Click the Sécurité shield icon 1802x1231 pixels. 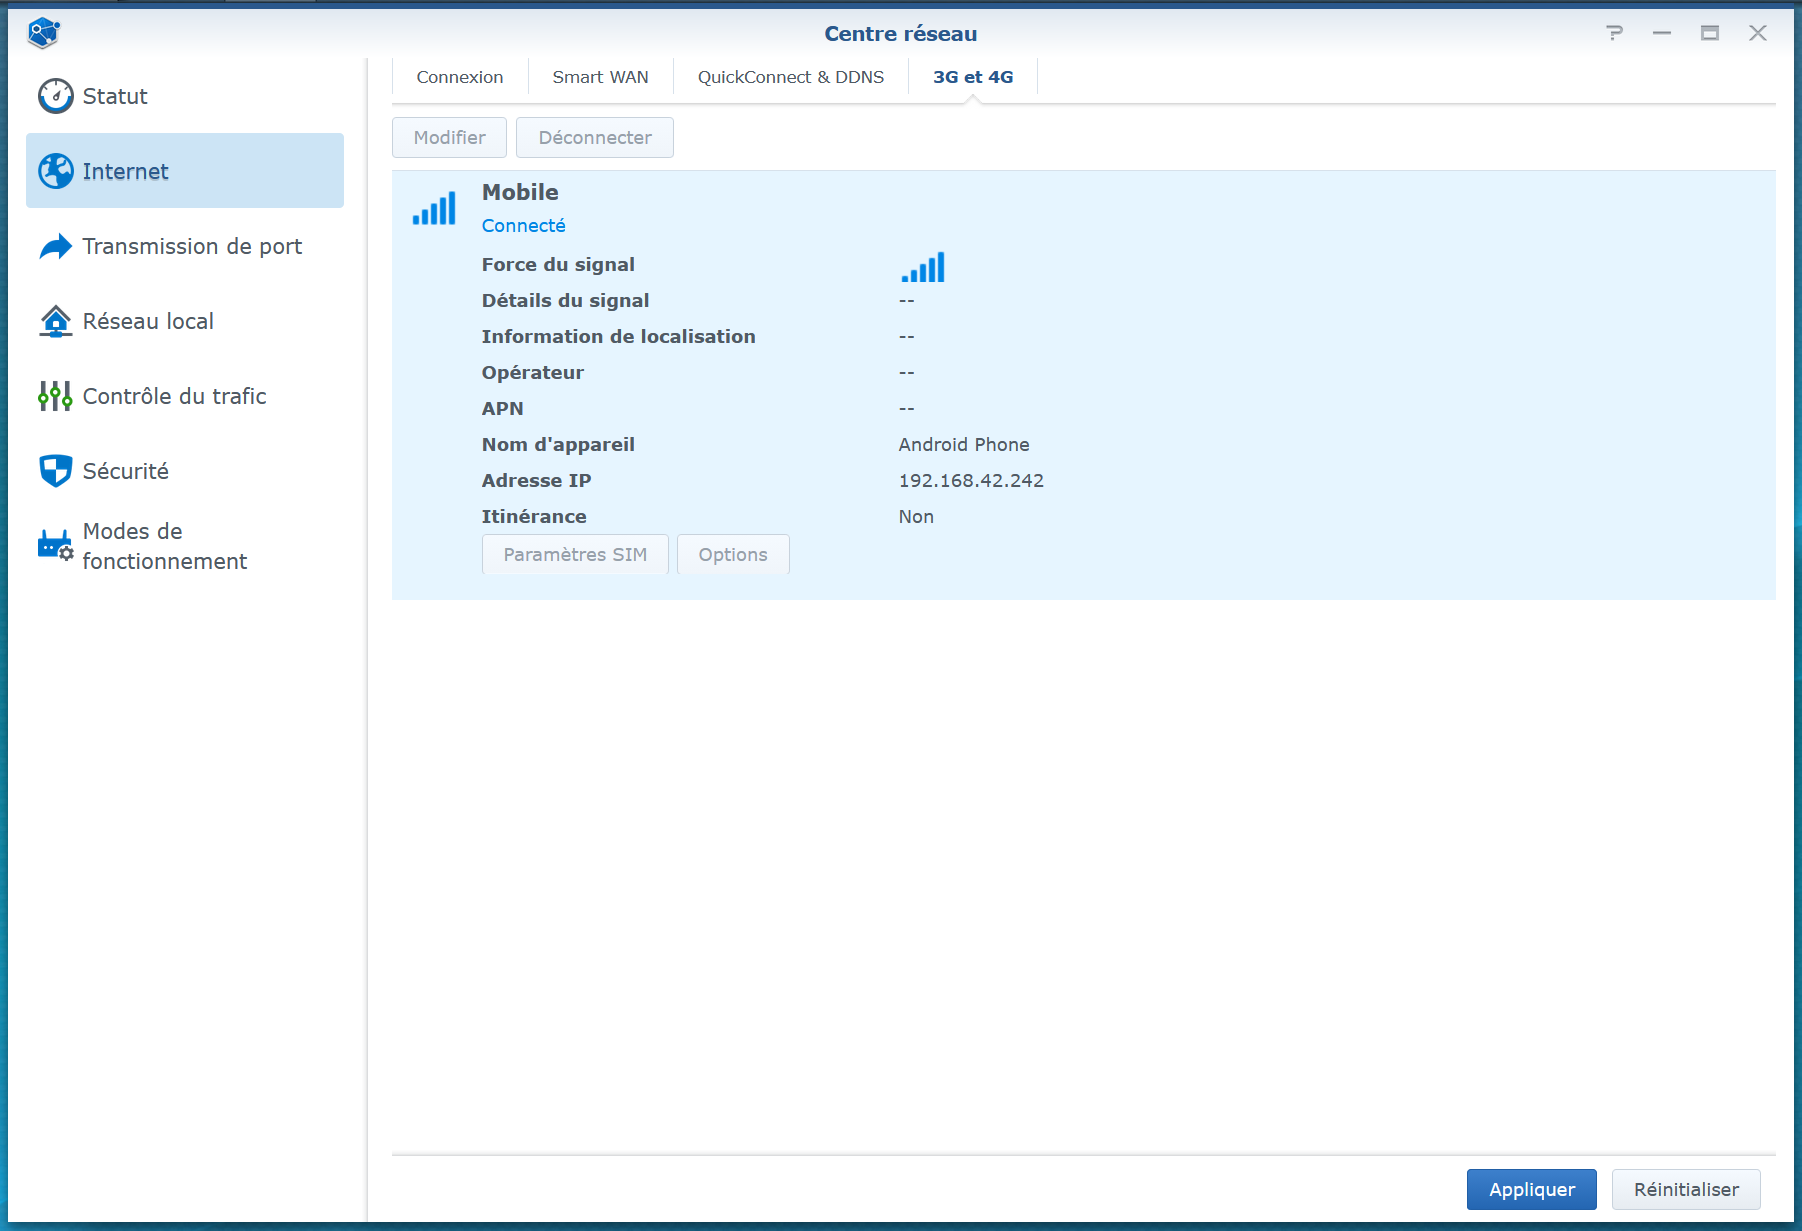[56, 471]
